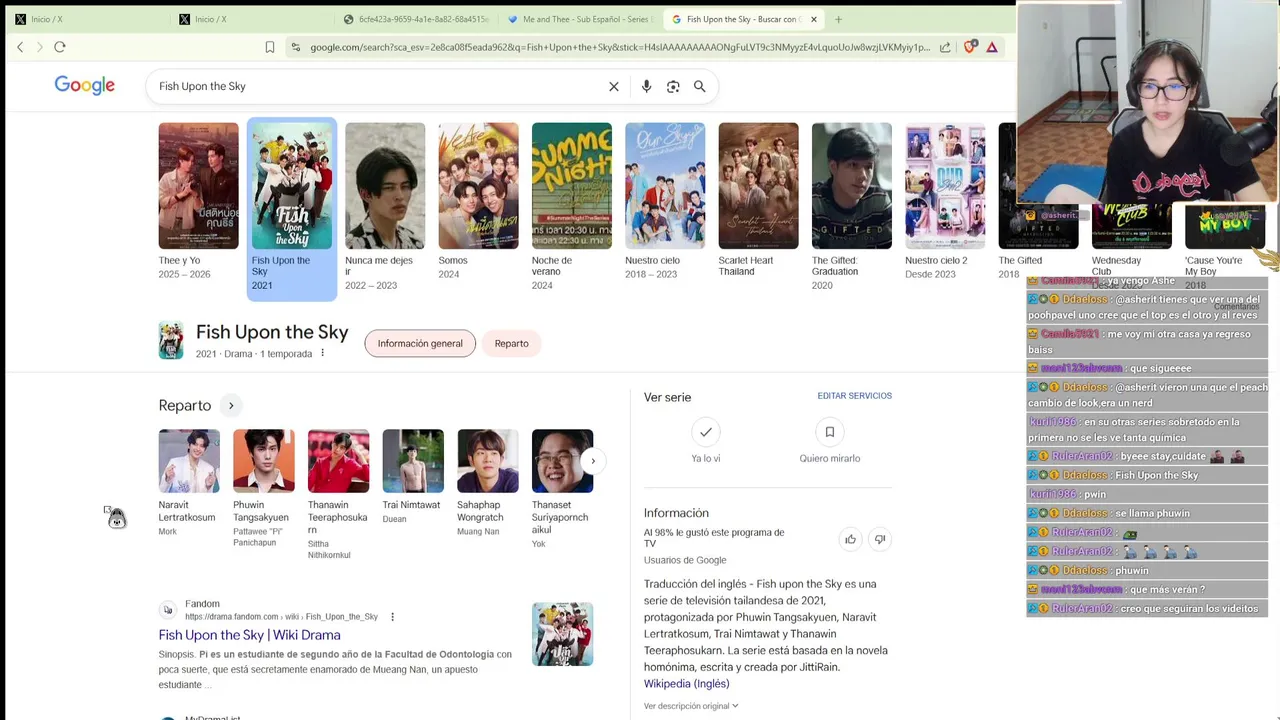Open Brave shields lion icon

(x=969, y=47)
